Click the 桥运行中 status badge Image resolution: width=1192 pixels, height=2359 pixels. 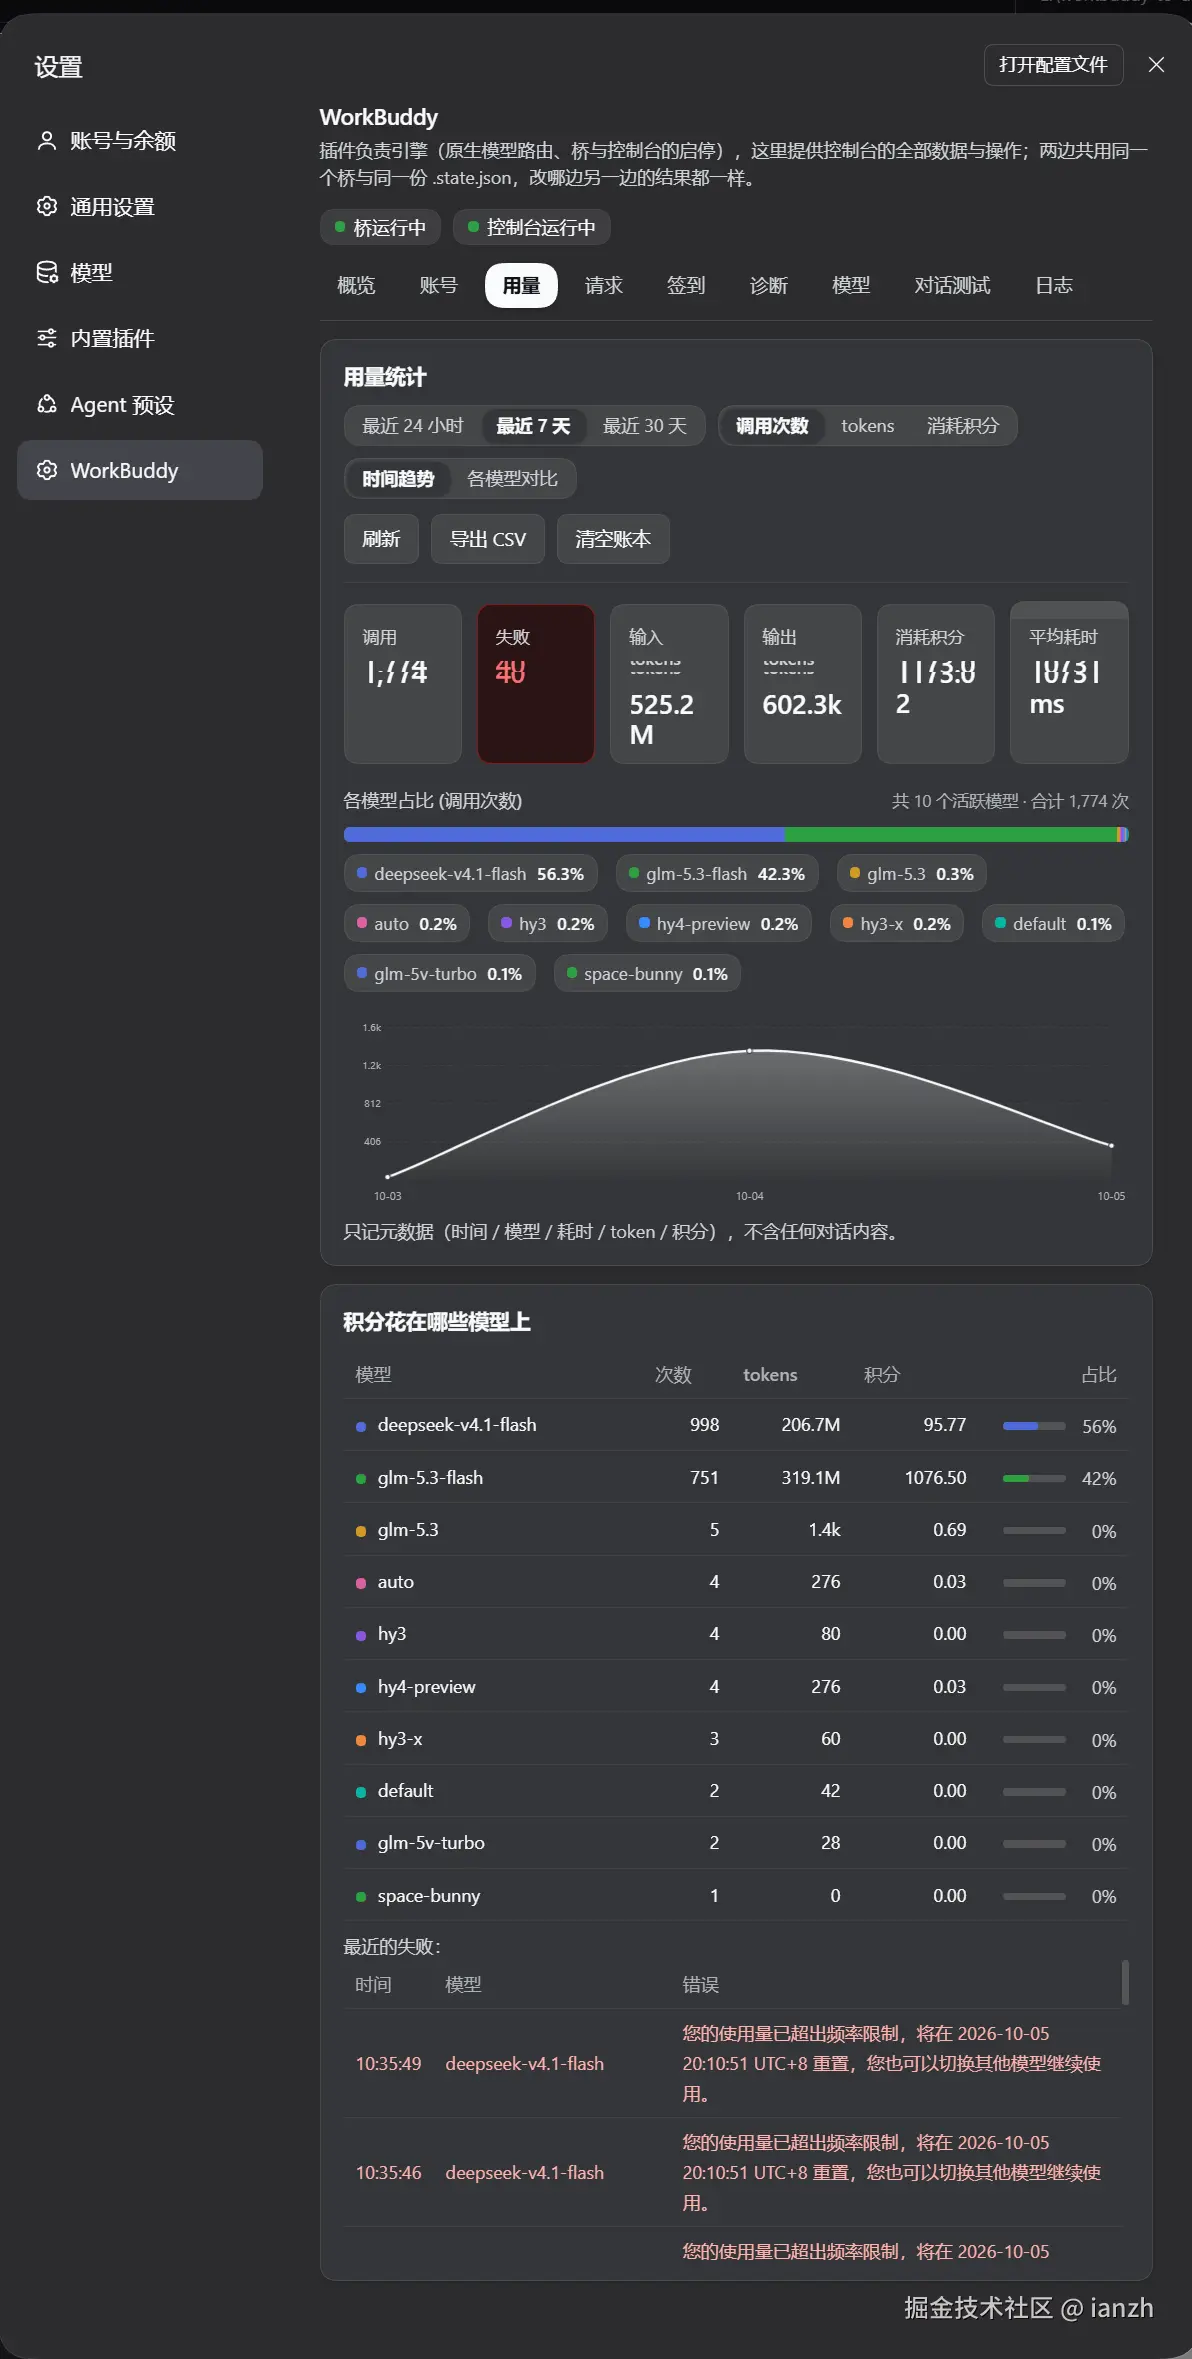click(380, 228)
